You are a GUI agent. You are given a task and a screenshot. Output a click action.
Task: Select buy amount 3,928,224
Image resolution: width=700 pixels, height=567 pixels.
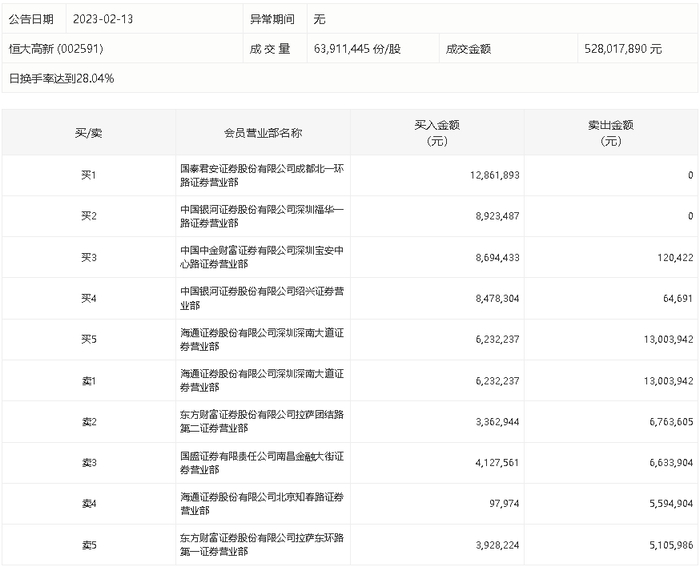[x=497, y=545]
